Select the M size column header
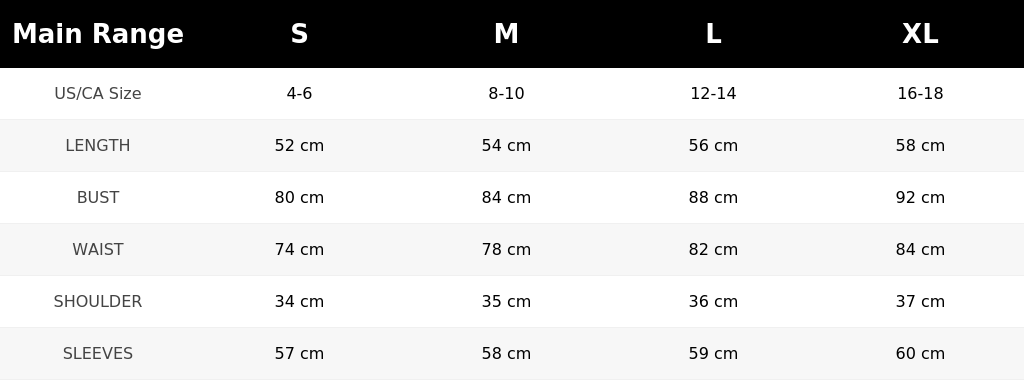 pyautogui.click(x=506, y=34)
